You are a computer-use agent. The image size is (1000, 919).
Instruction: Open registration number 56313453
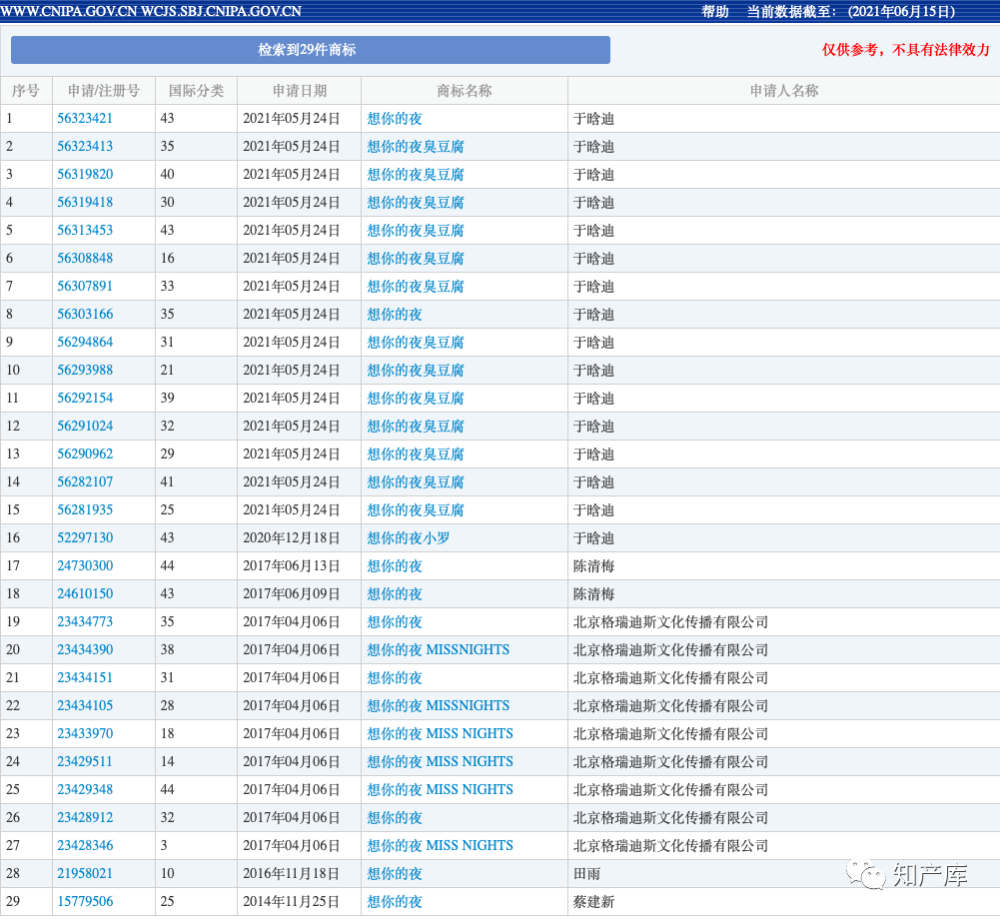pos(85,230)
